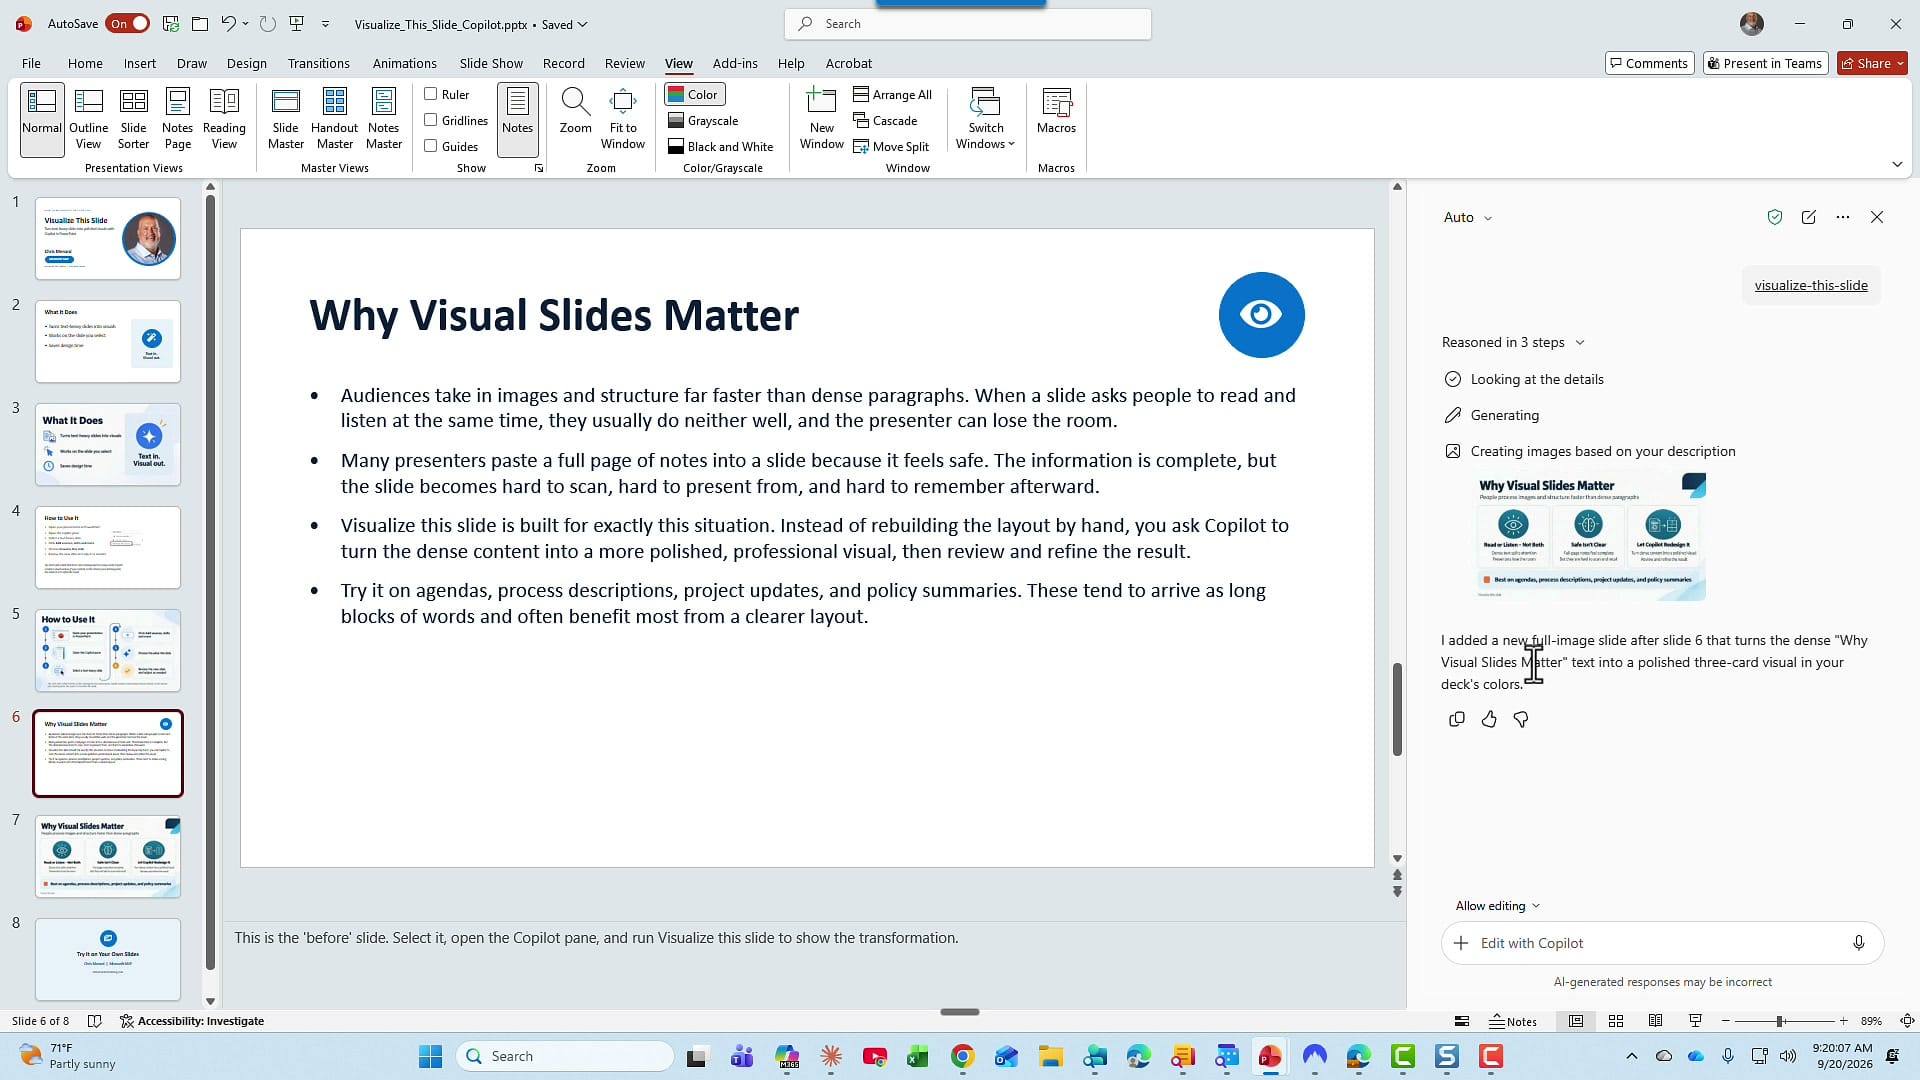Switch to Slide Sorter from status bar
The image size is (1920, 1080).
point(1616,1021)
